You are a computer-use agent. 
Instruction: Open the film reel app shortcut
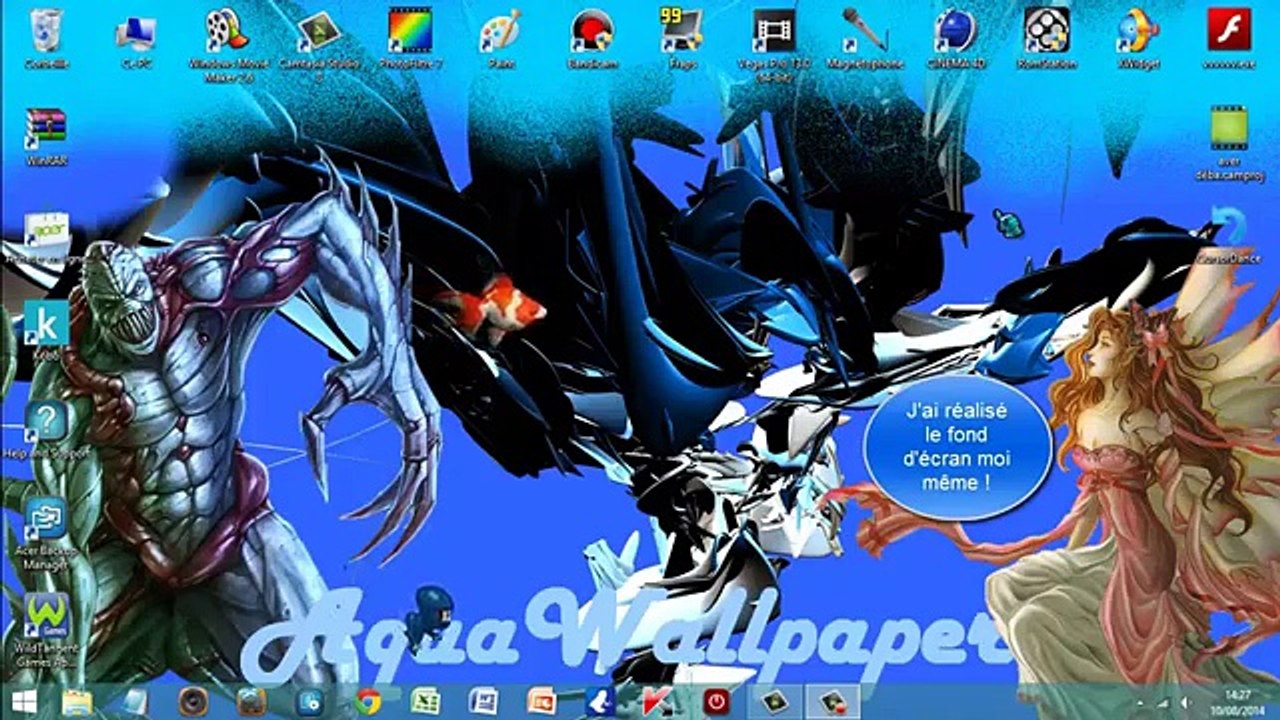1047,37
